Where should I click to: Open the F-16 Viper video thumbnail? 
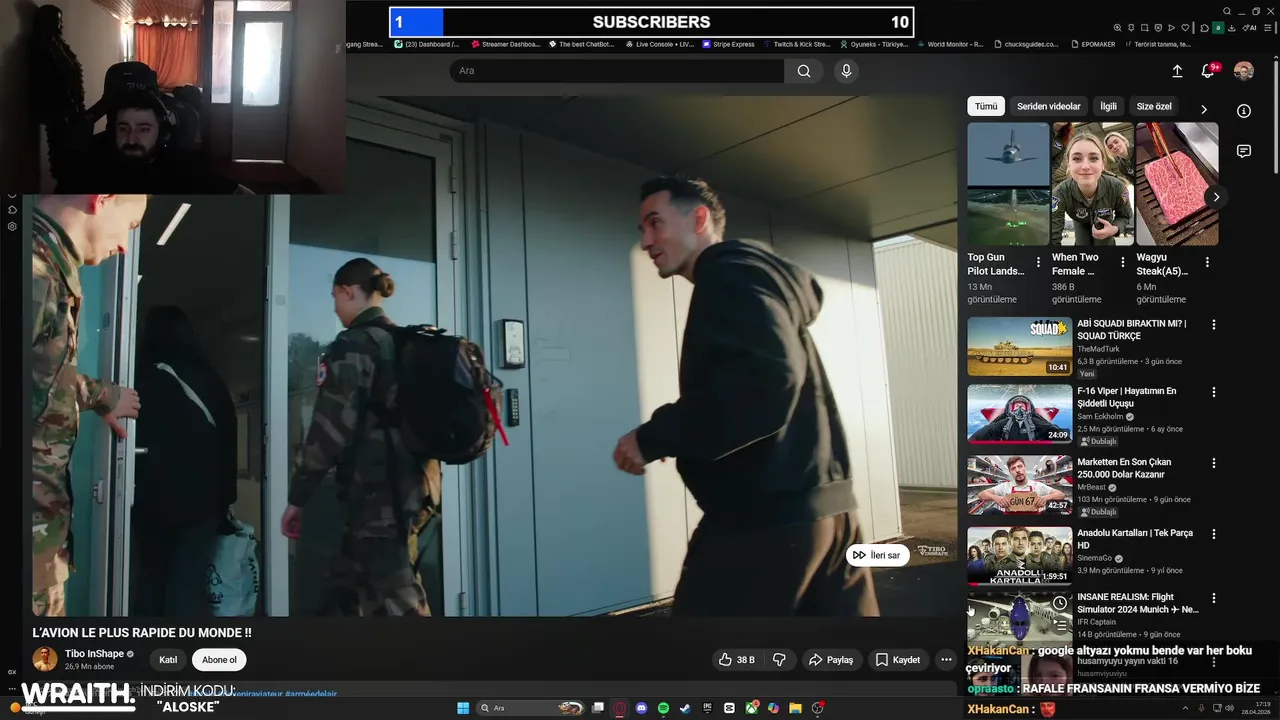pyautogui.click(x=1019, y=414)
